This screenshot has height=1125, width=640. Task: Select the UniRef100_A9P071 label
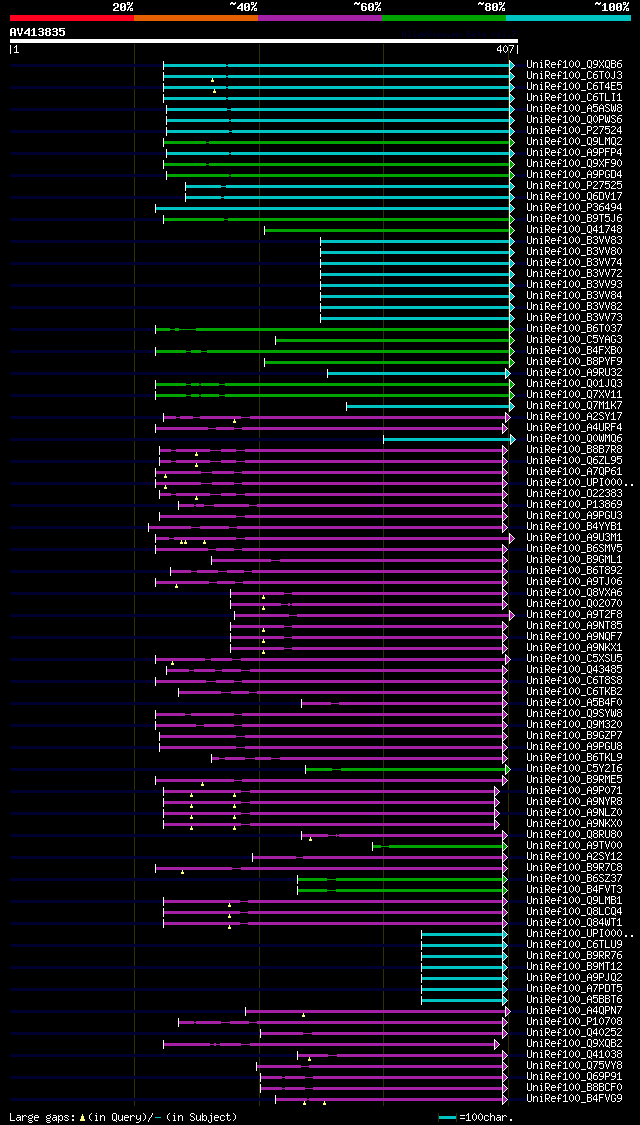(x=574, y=791)
